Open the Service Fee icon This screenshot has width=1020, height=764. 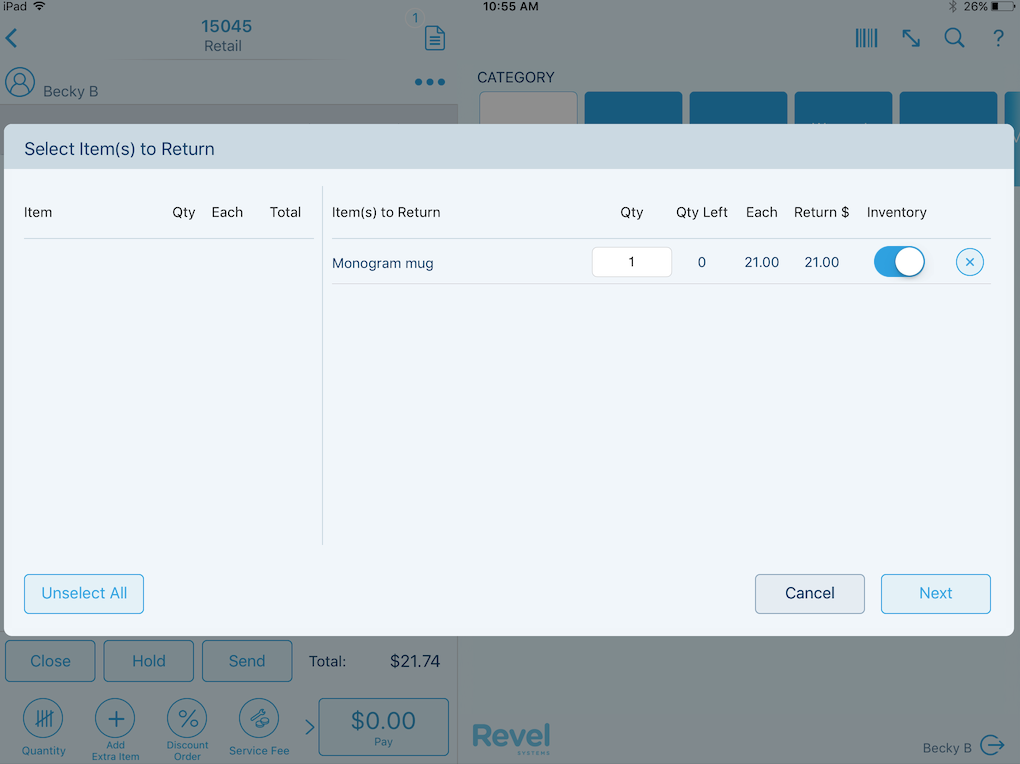tap(259, 719)
